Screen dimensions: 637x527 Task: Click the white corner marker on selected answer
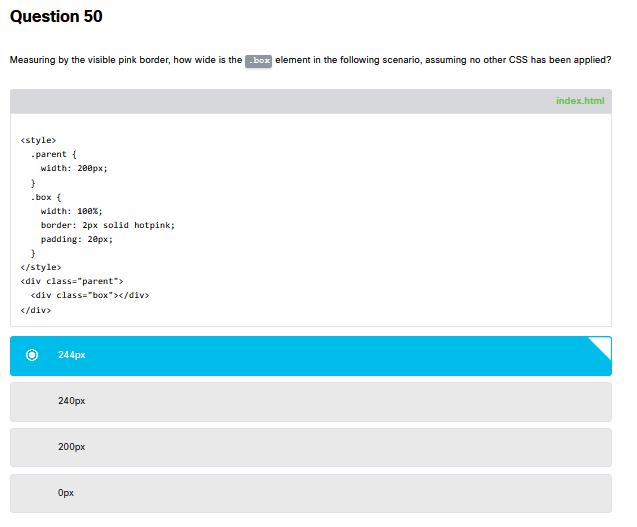(602, 346)
